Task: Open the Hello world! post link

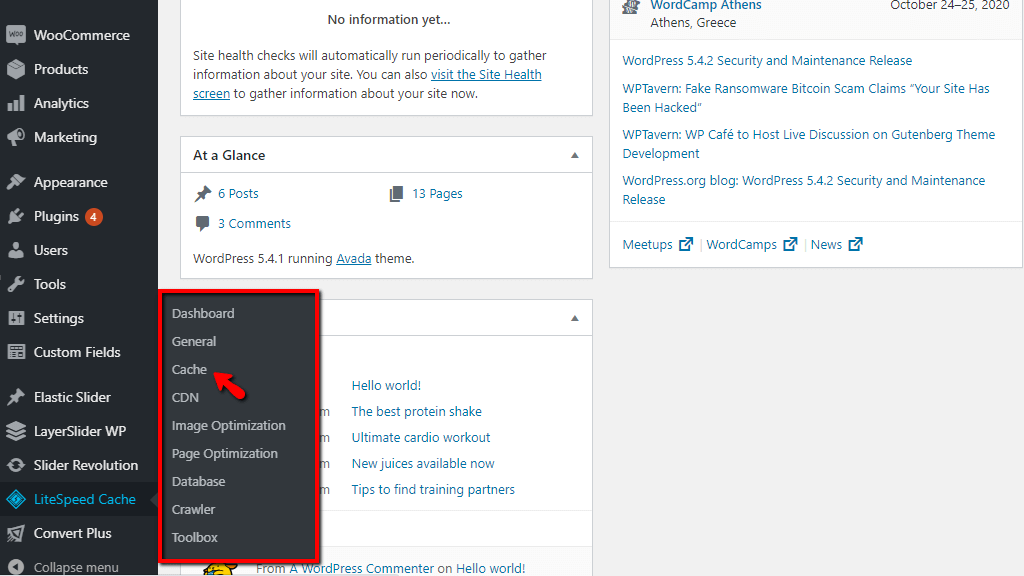Action: click(387, 385)
